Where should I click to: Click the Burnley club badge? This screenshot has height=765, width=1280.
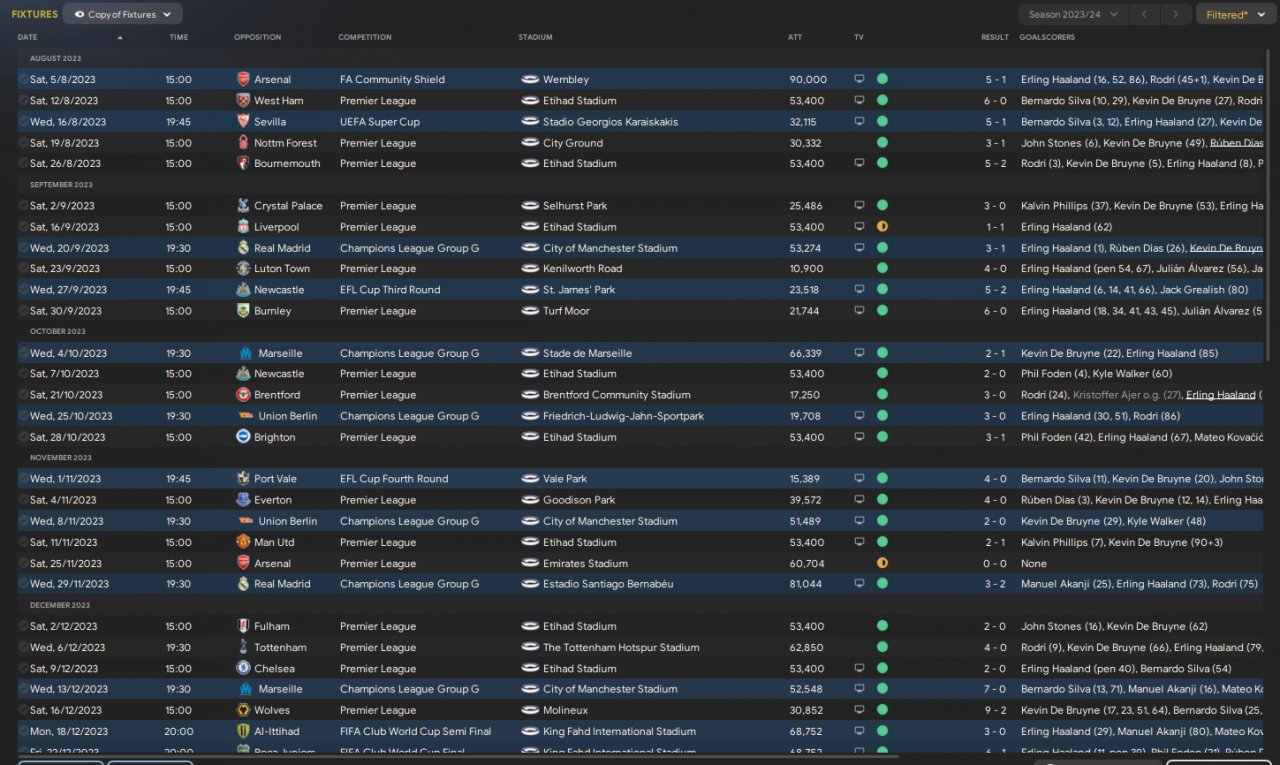coord(243,311)
